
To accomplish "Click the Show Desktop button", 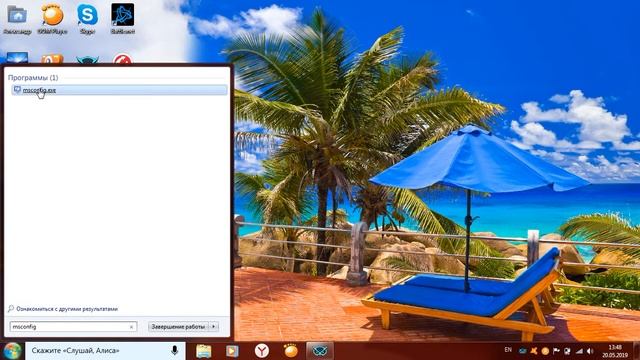I will tap(636, 351).
